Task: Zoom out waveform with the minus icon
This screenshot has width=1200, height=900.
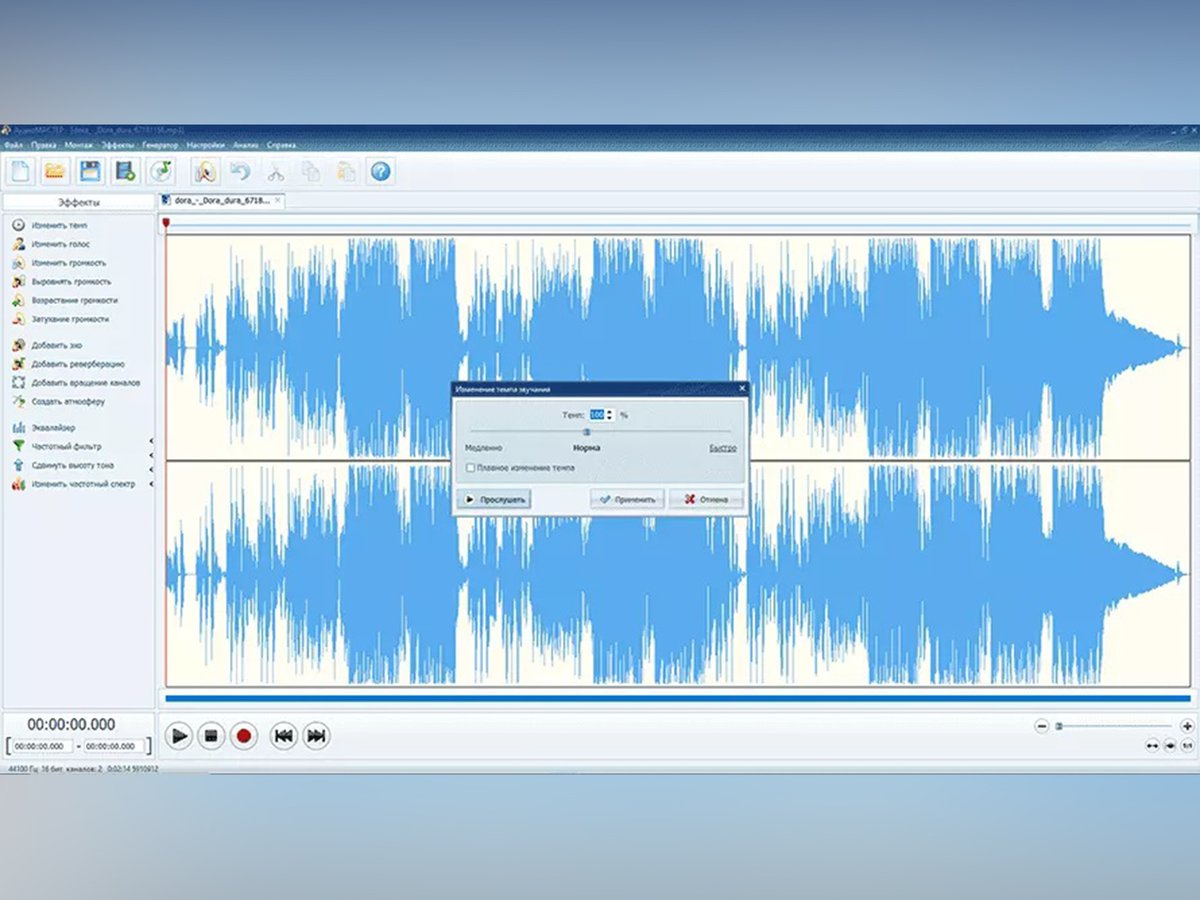Action: pyautogui.click(x=1042, y=726)
